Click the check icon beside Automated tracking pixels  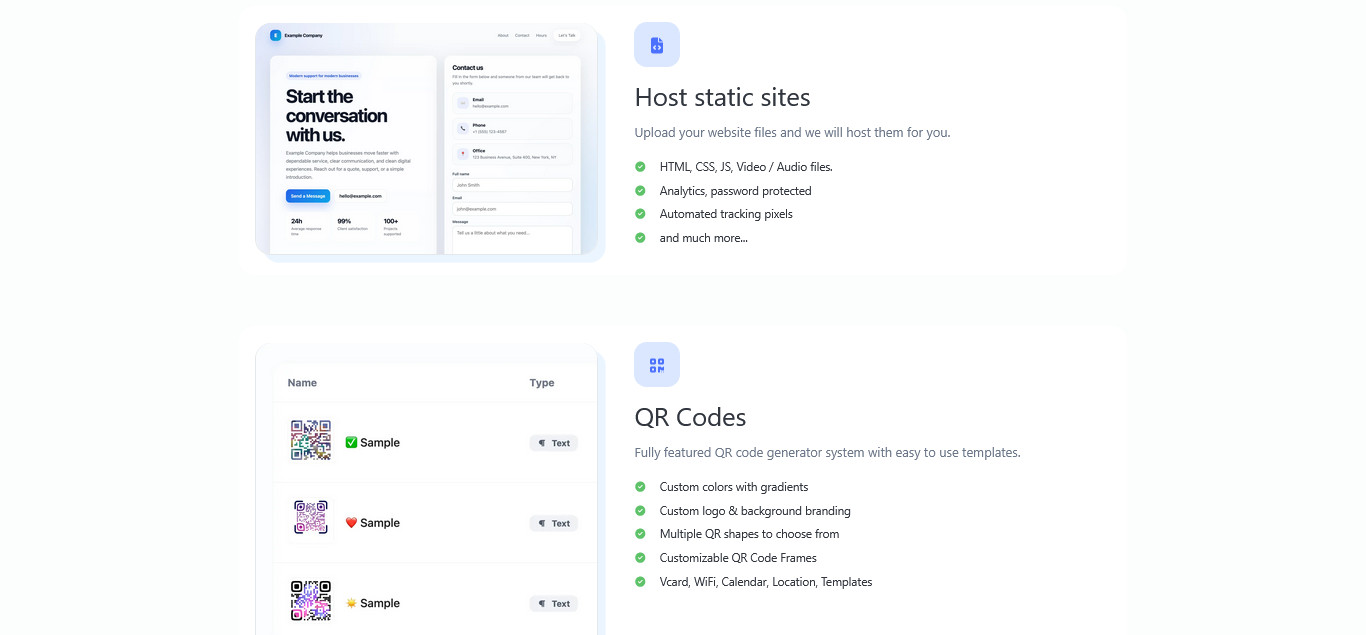coord(640,214)
